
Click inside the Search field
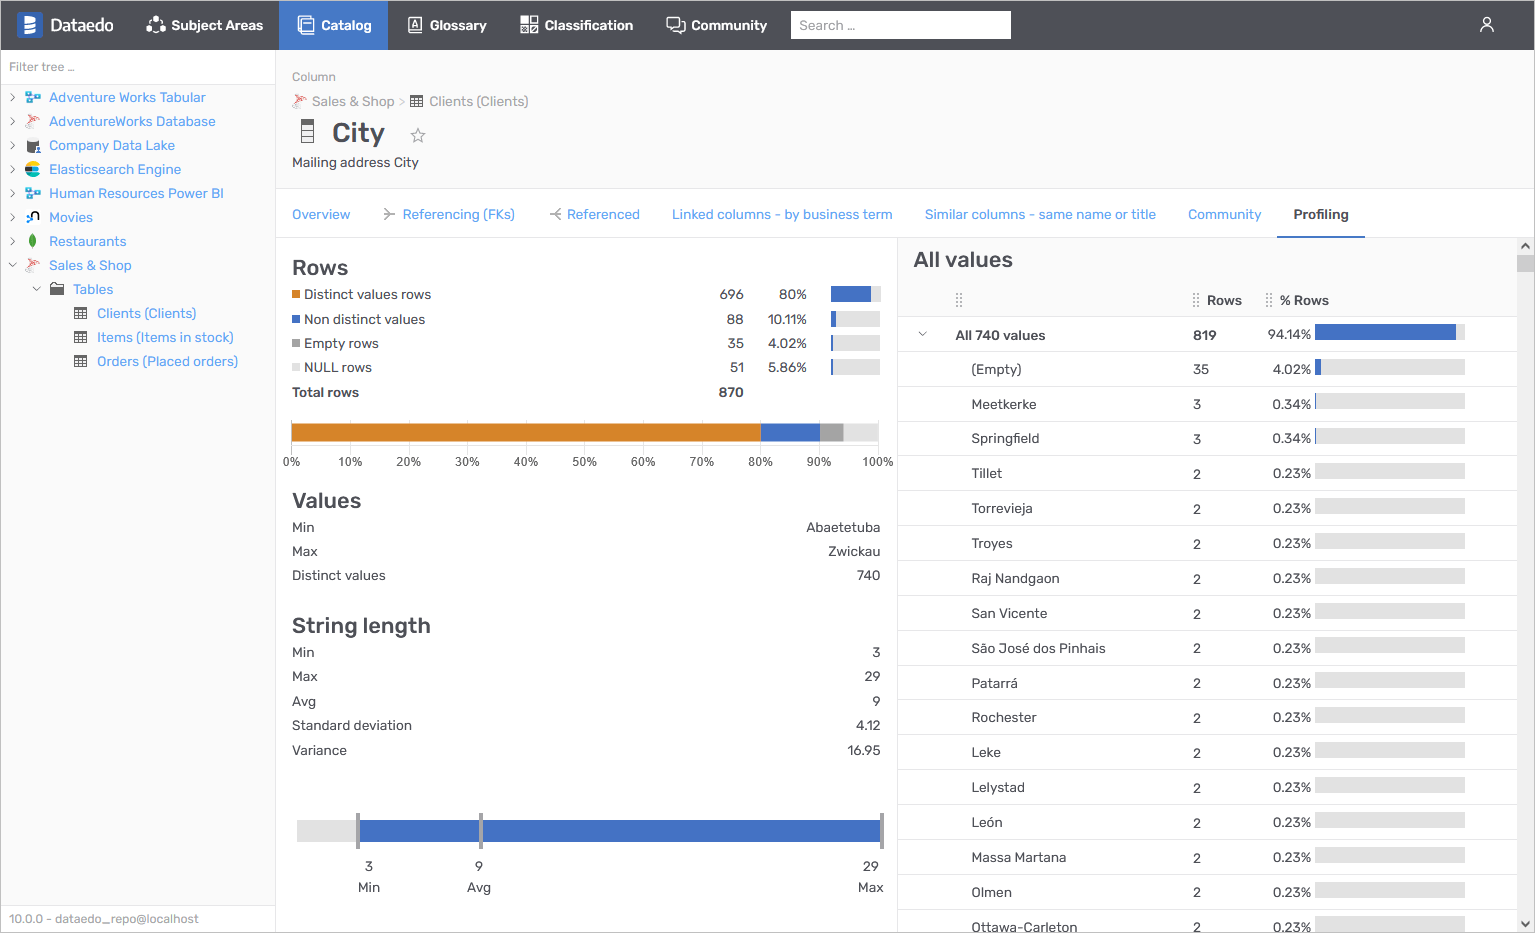899,24
